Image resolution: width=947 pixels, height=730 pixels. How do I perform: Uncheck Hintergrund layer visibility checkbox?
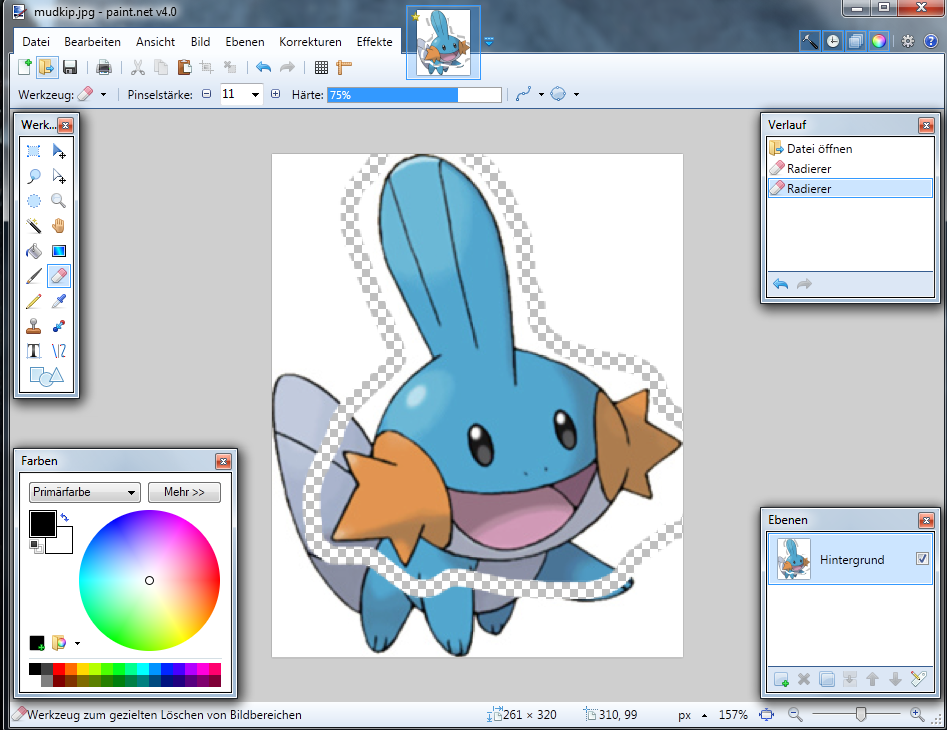pos(922,559)
